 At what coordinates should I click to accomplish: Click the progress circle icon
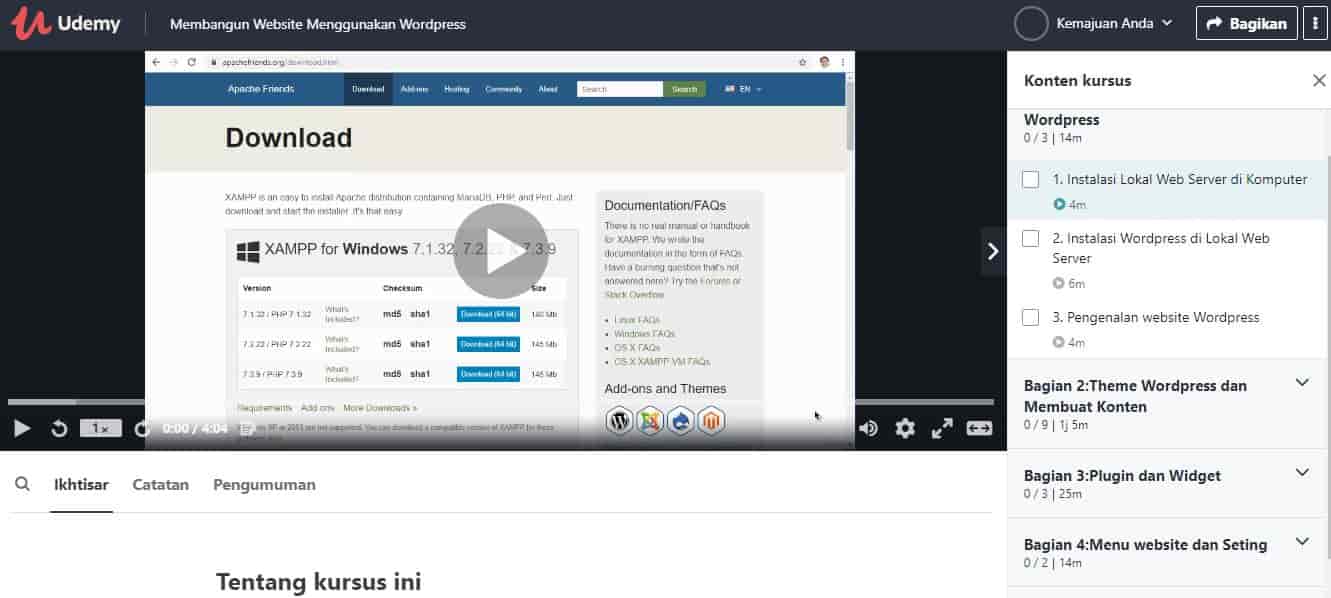pos(1031,23)
